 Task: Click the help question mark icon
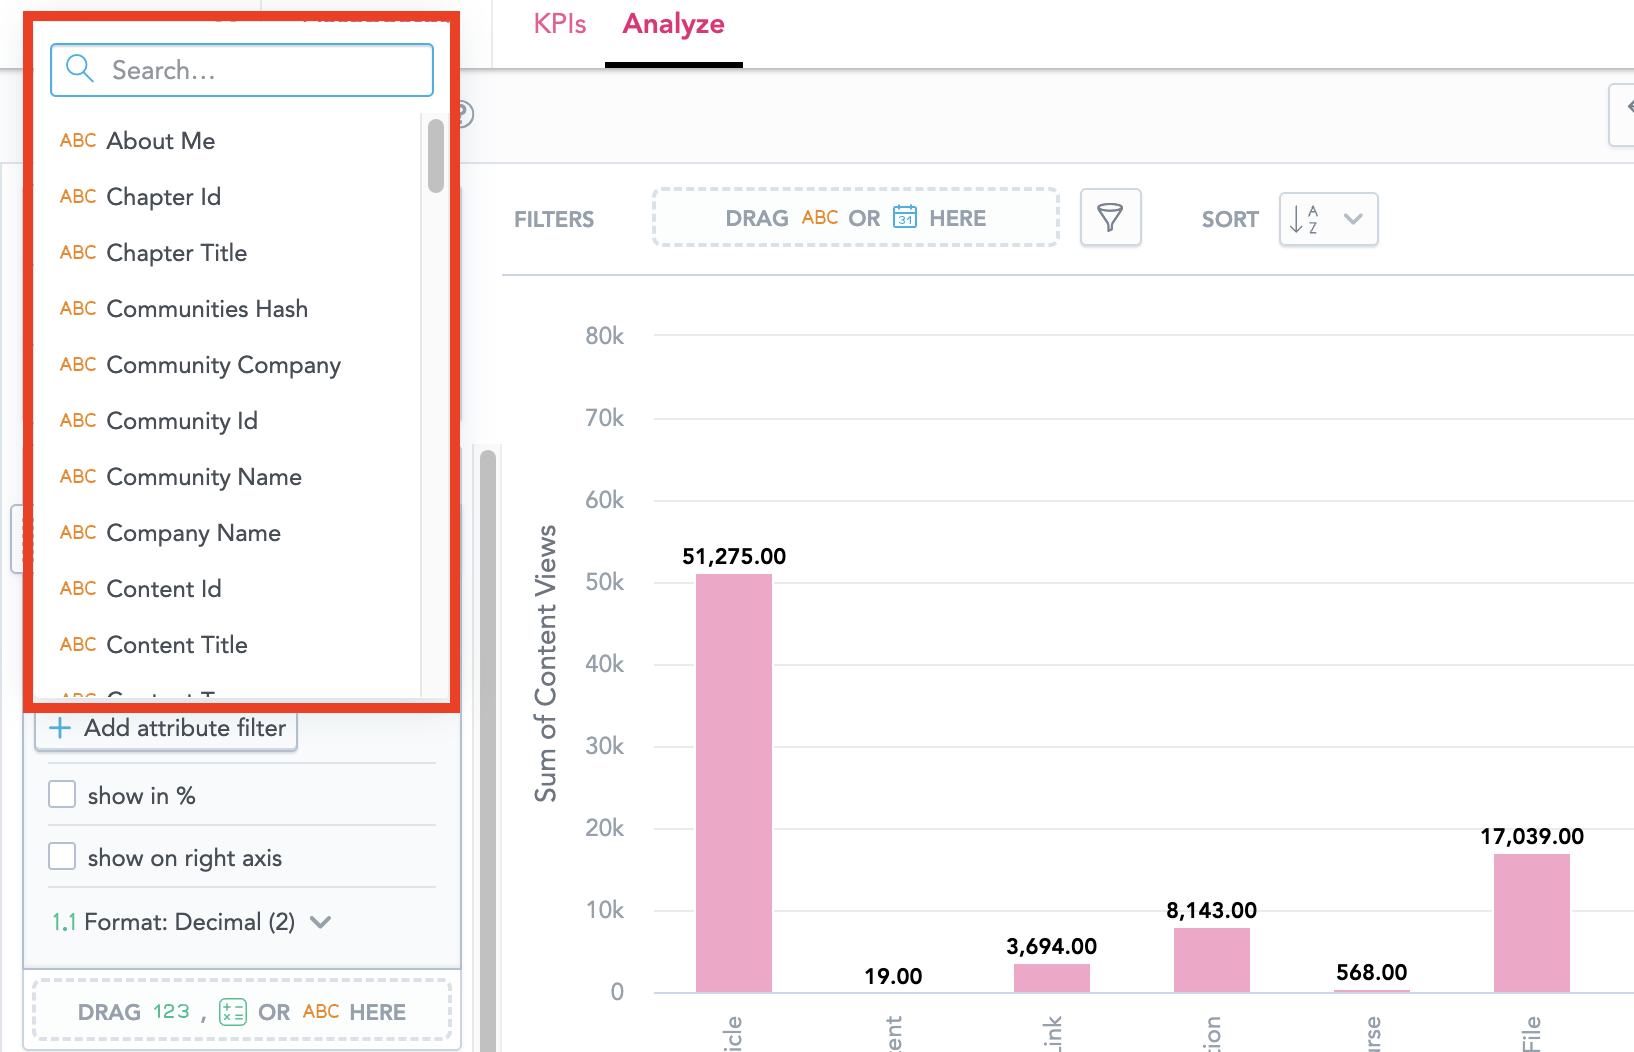click(464, 115)
